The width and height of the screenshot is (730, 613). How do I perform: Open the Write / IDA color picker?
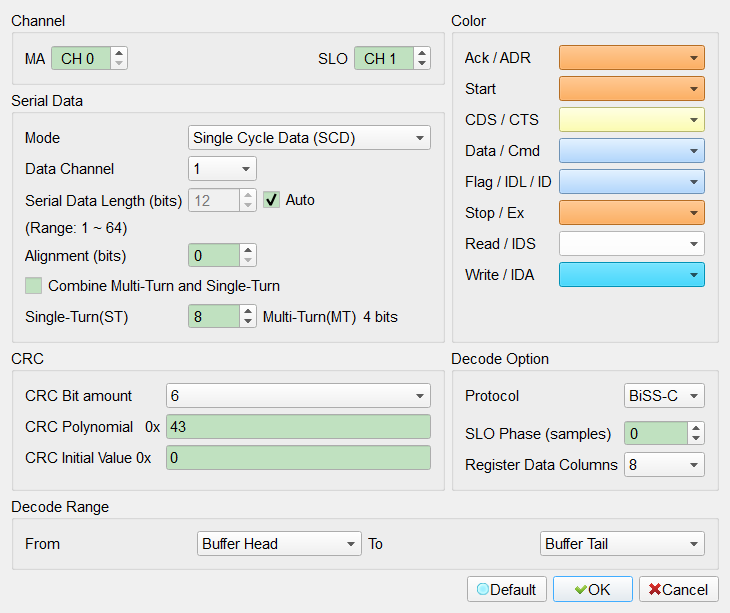pos(631,275)
